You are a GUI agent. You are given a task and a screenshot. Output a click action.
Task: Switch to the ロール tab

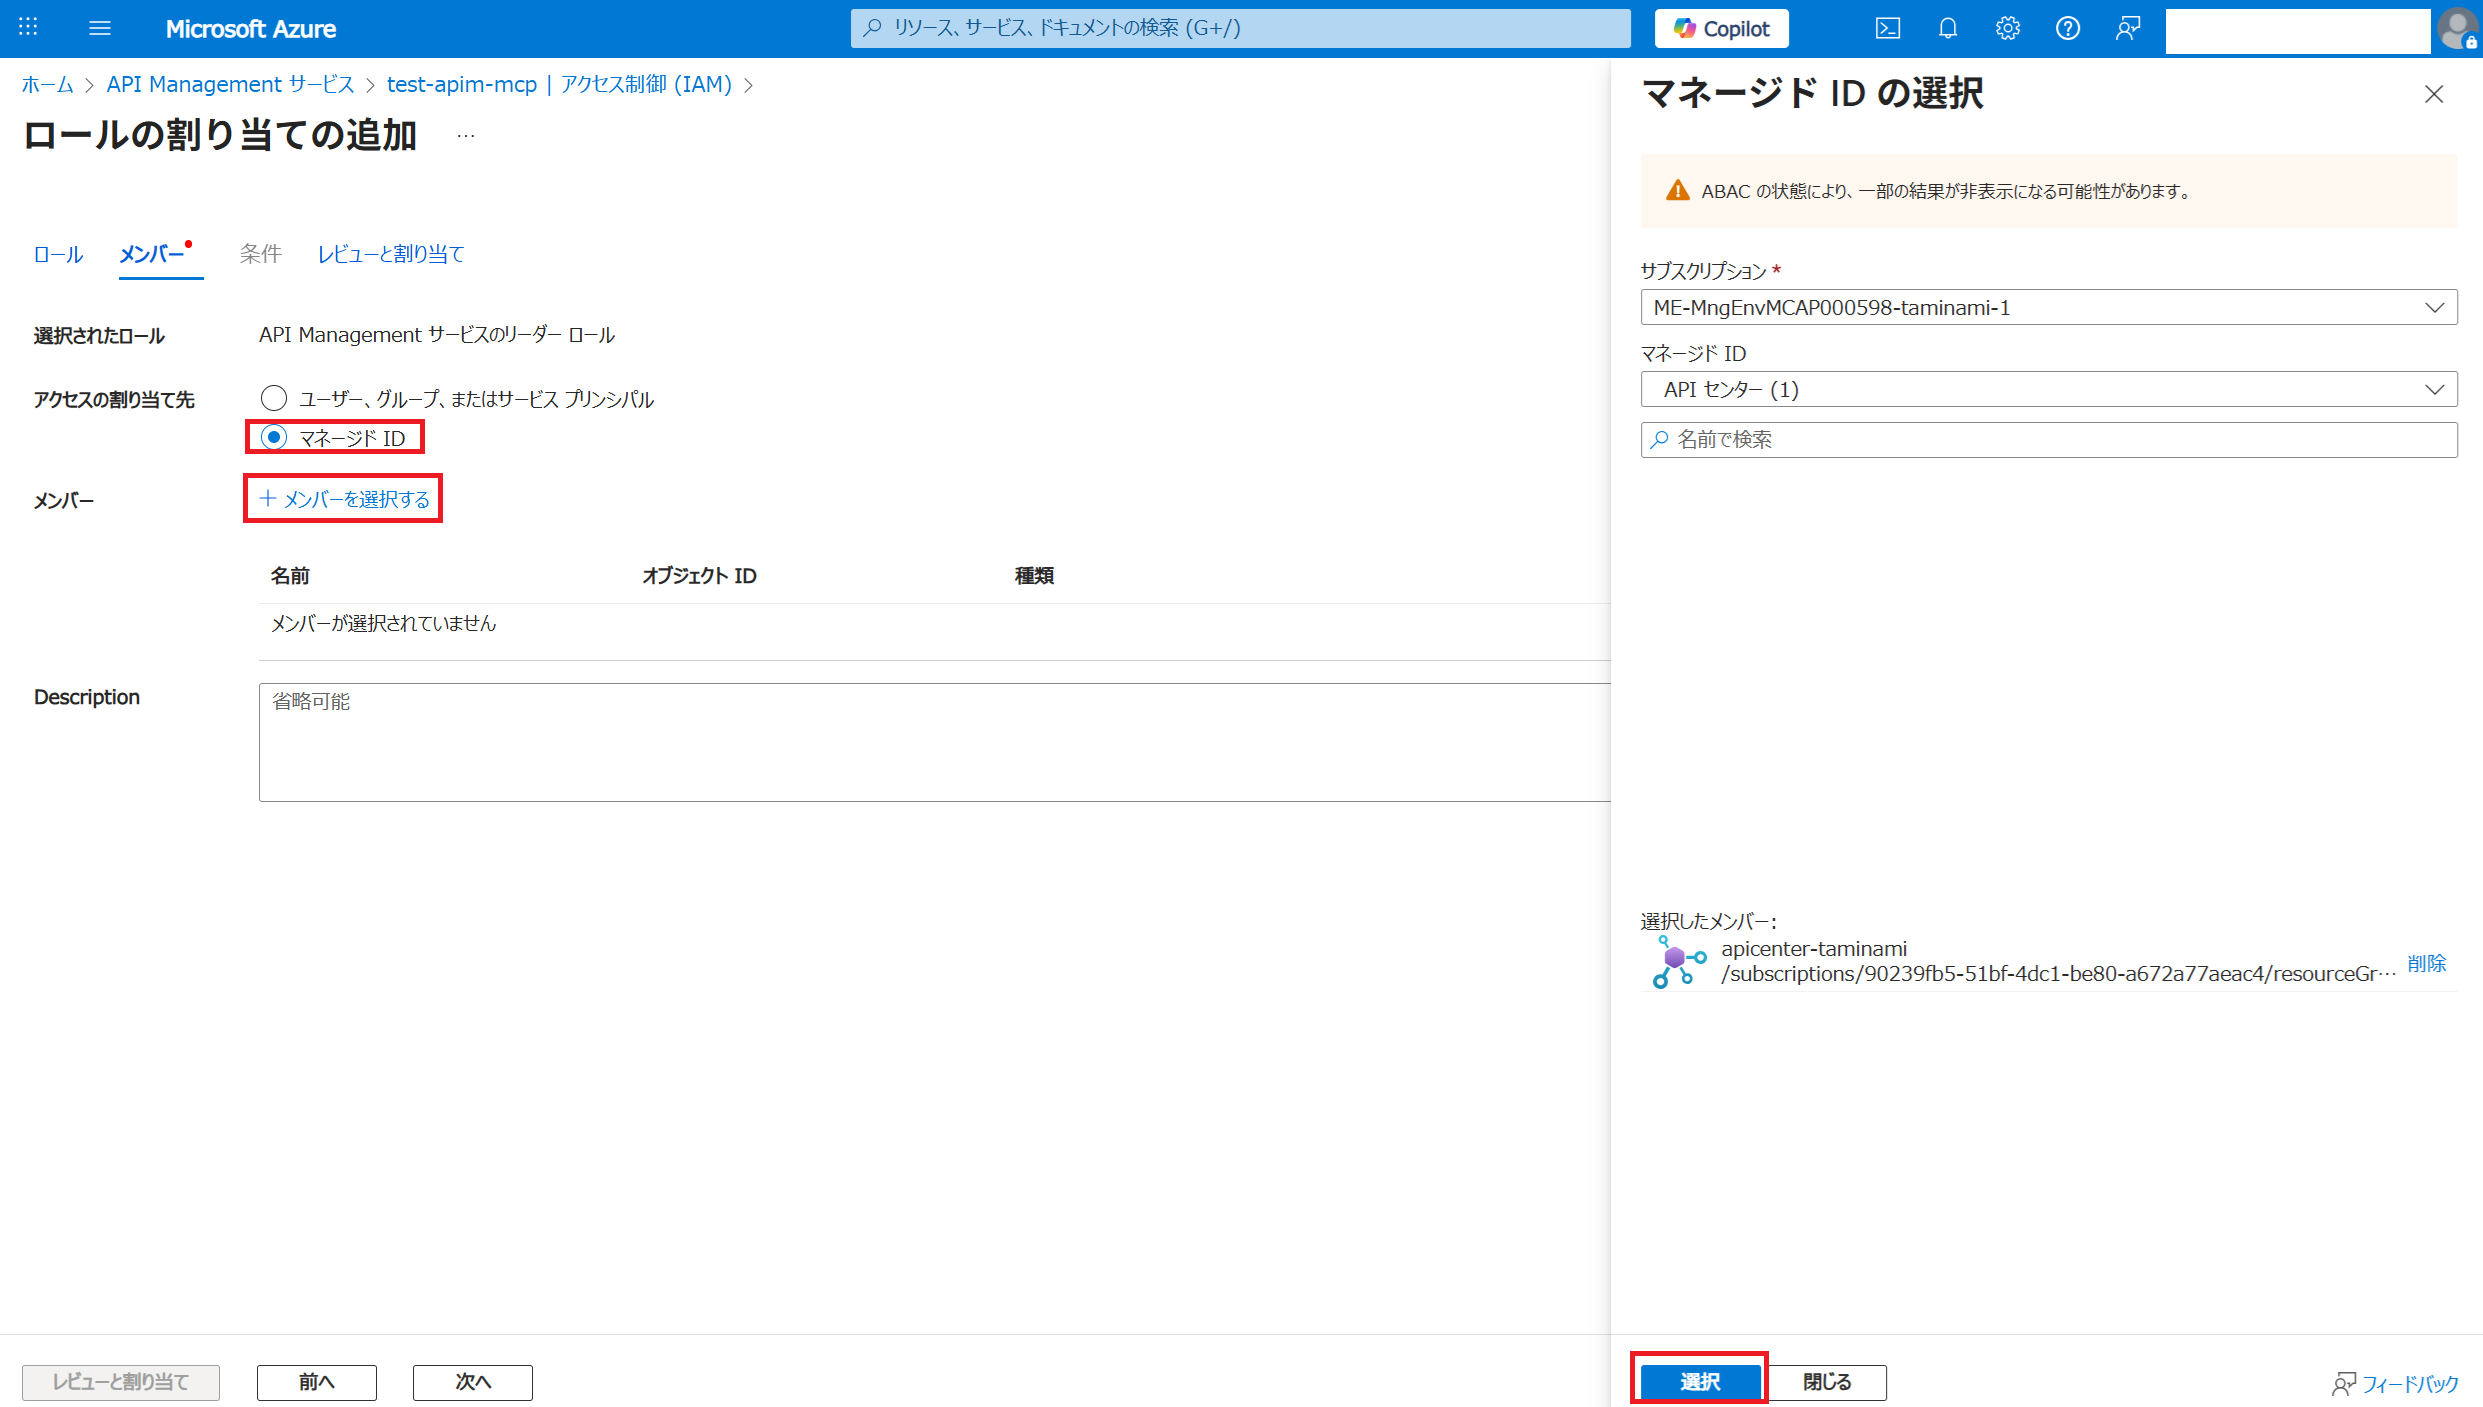pos(58,254)
